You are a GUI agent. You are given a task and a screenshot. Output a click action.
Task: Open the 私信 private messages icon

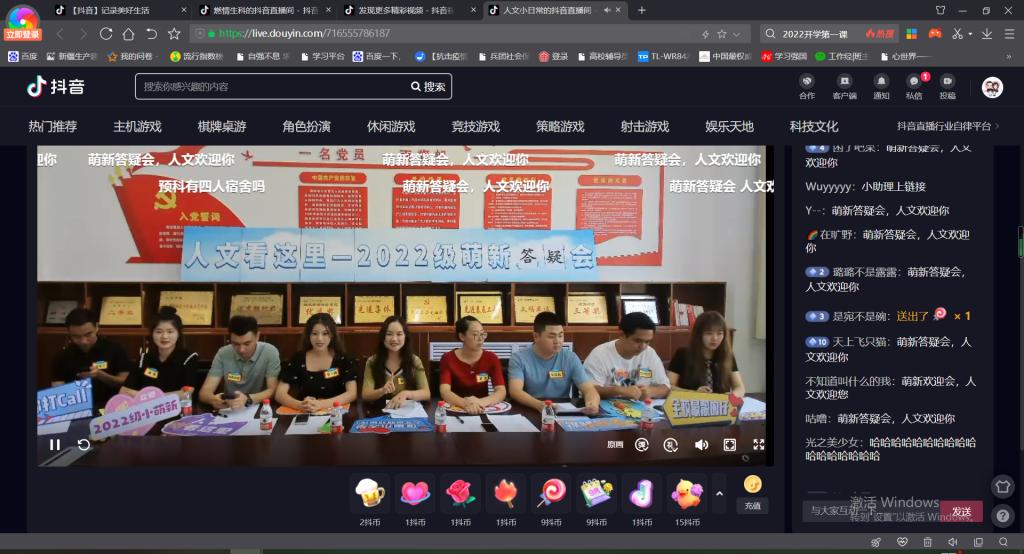pyautogui.click(x=913, y=84)
